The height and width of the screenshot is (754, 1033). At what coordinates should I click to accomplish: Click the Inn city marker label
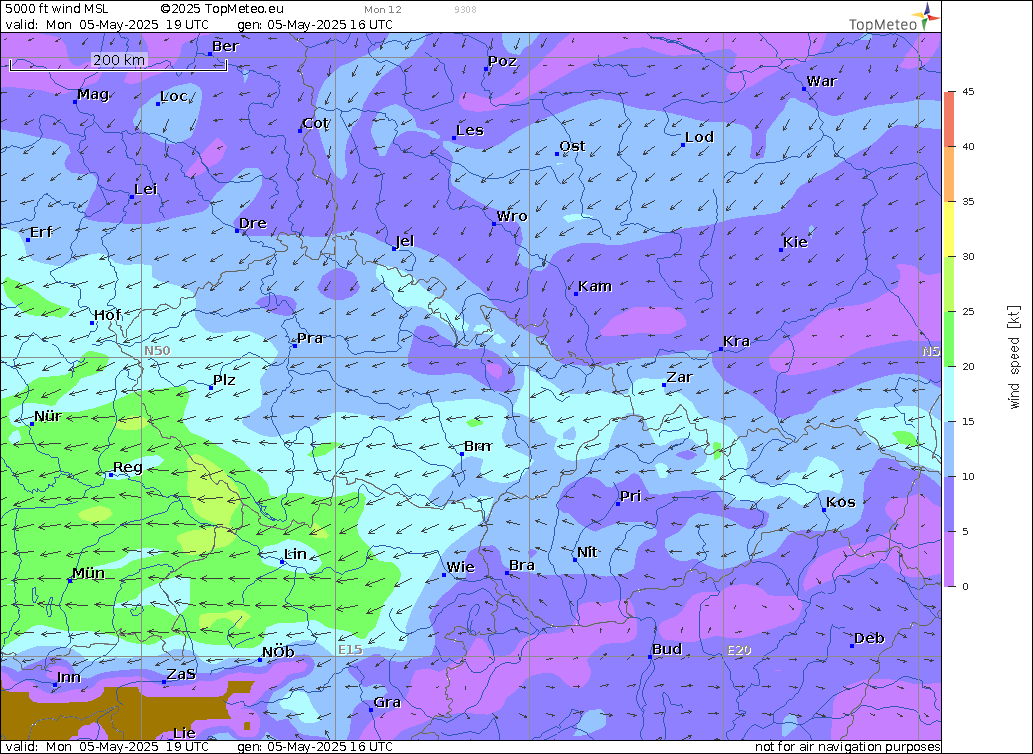[x=69, y=678]
